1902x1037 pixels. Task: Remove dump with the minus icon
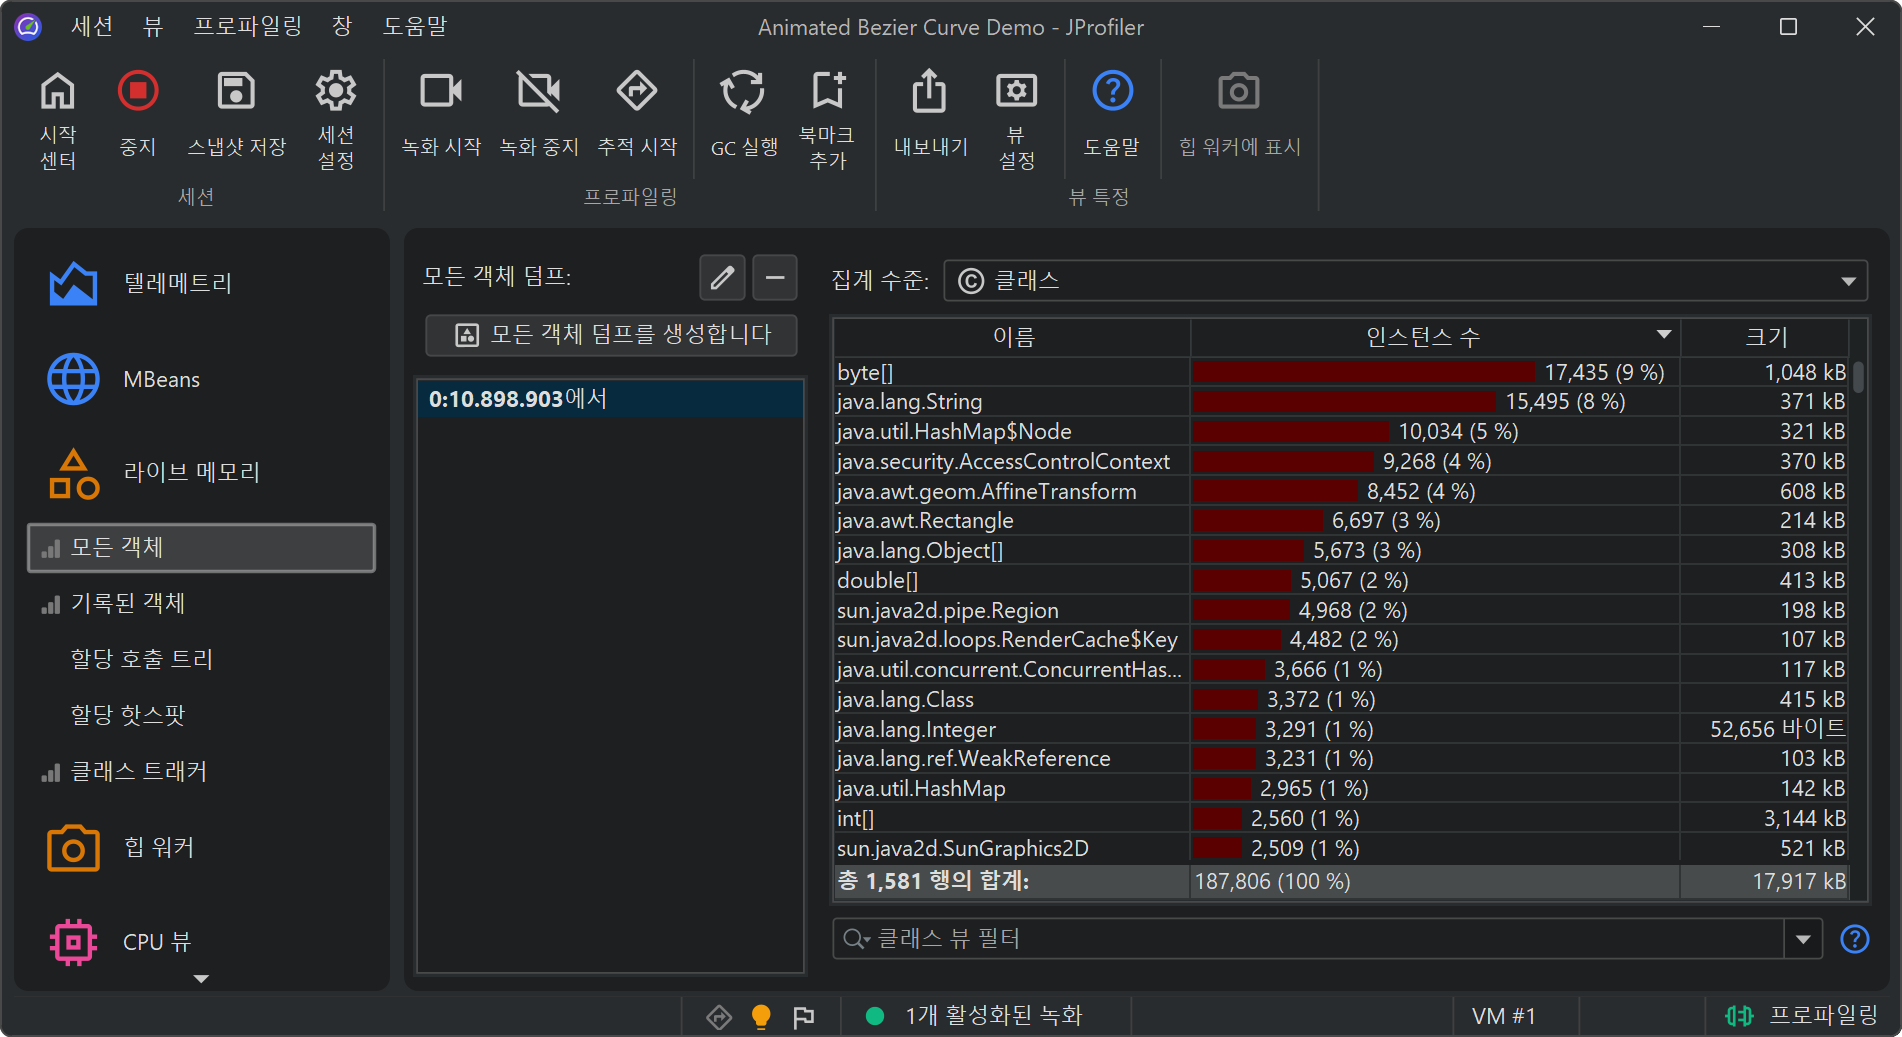coord(775,277)
